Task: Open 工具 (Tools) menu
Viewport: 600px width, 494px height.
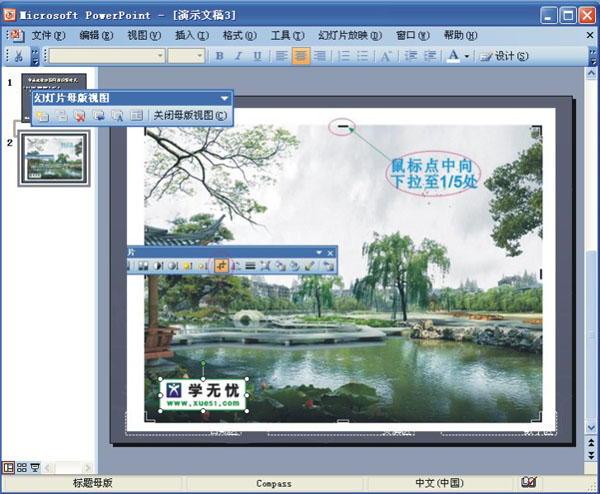Action: [x=287, y=36]
